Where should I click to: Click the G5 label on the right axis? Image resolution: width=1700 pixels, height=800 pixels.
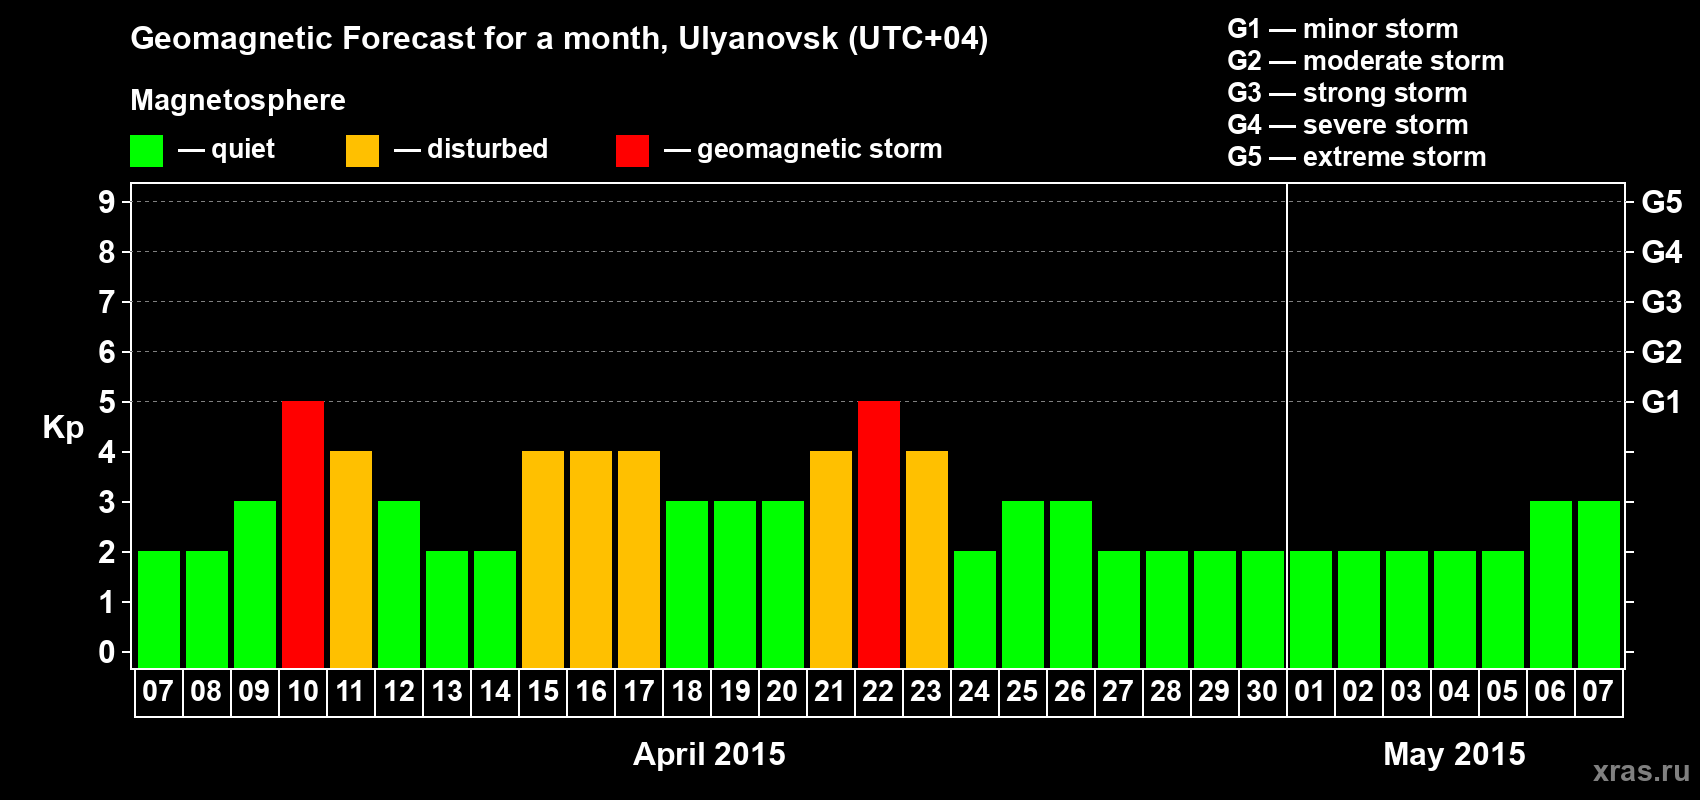(x=1662, y=202)
